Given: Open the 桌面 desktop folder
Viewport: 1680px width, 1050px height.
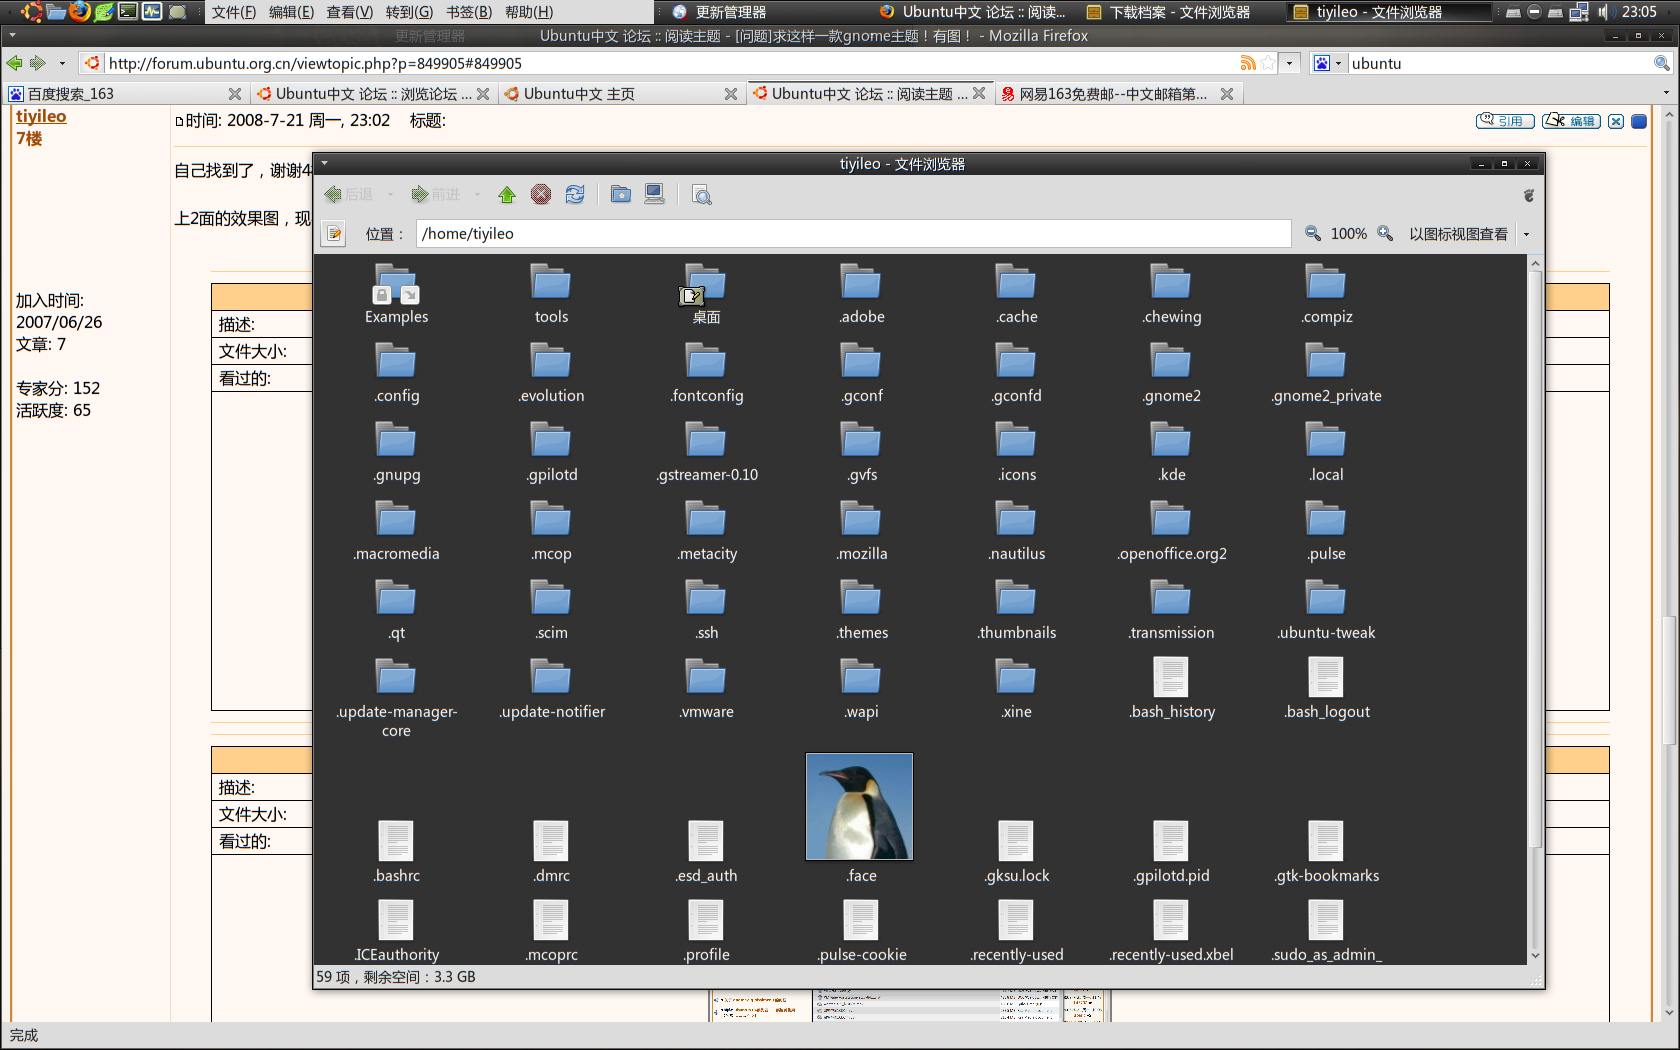Looking at the screenshot, I should 706,294.
